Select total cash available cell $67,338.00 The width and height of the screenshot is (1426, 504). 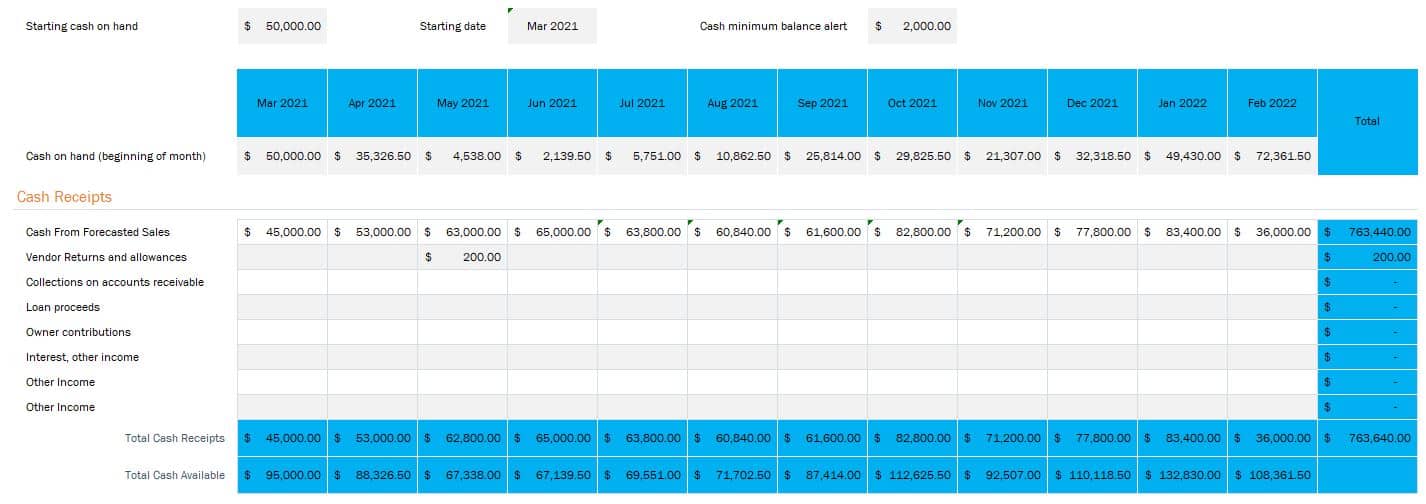[462, 475]
